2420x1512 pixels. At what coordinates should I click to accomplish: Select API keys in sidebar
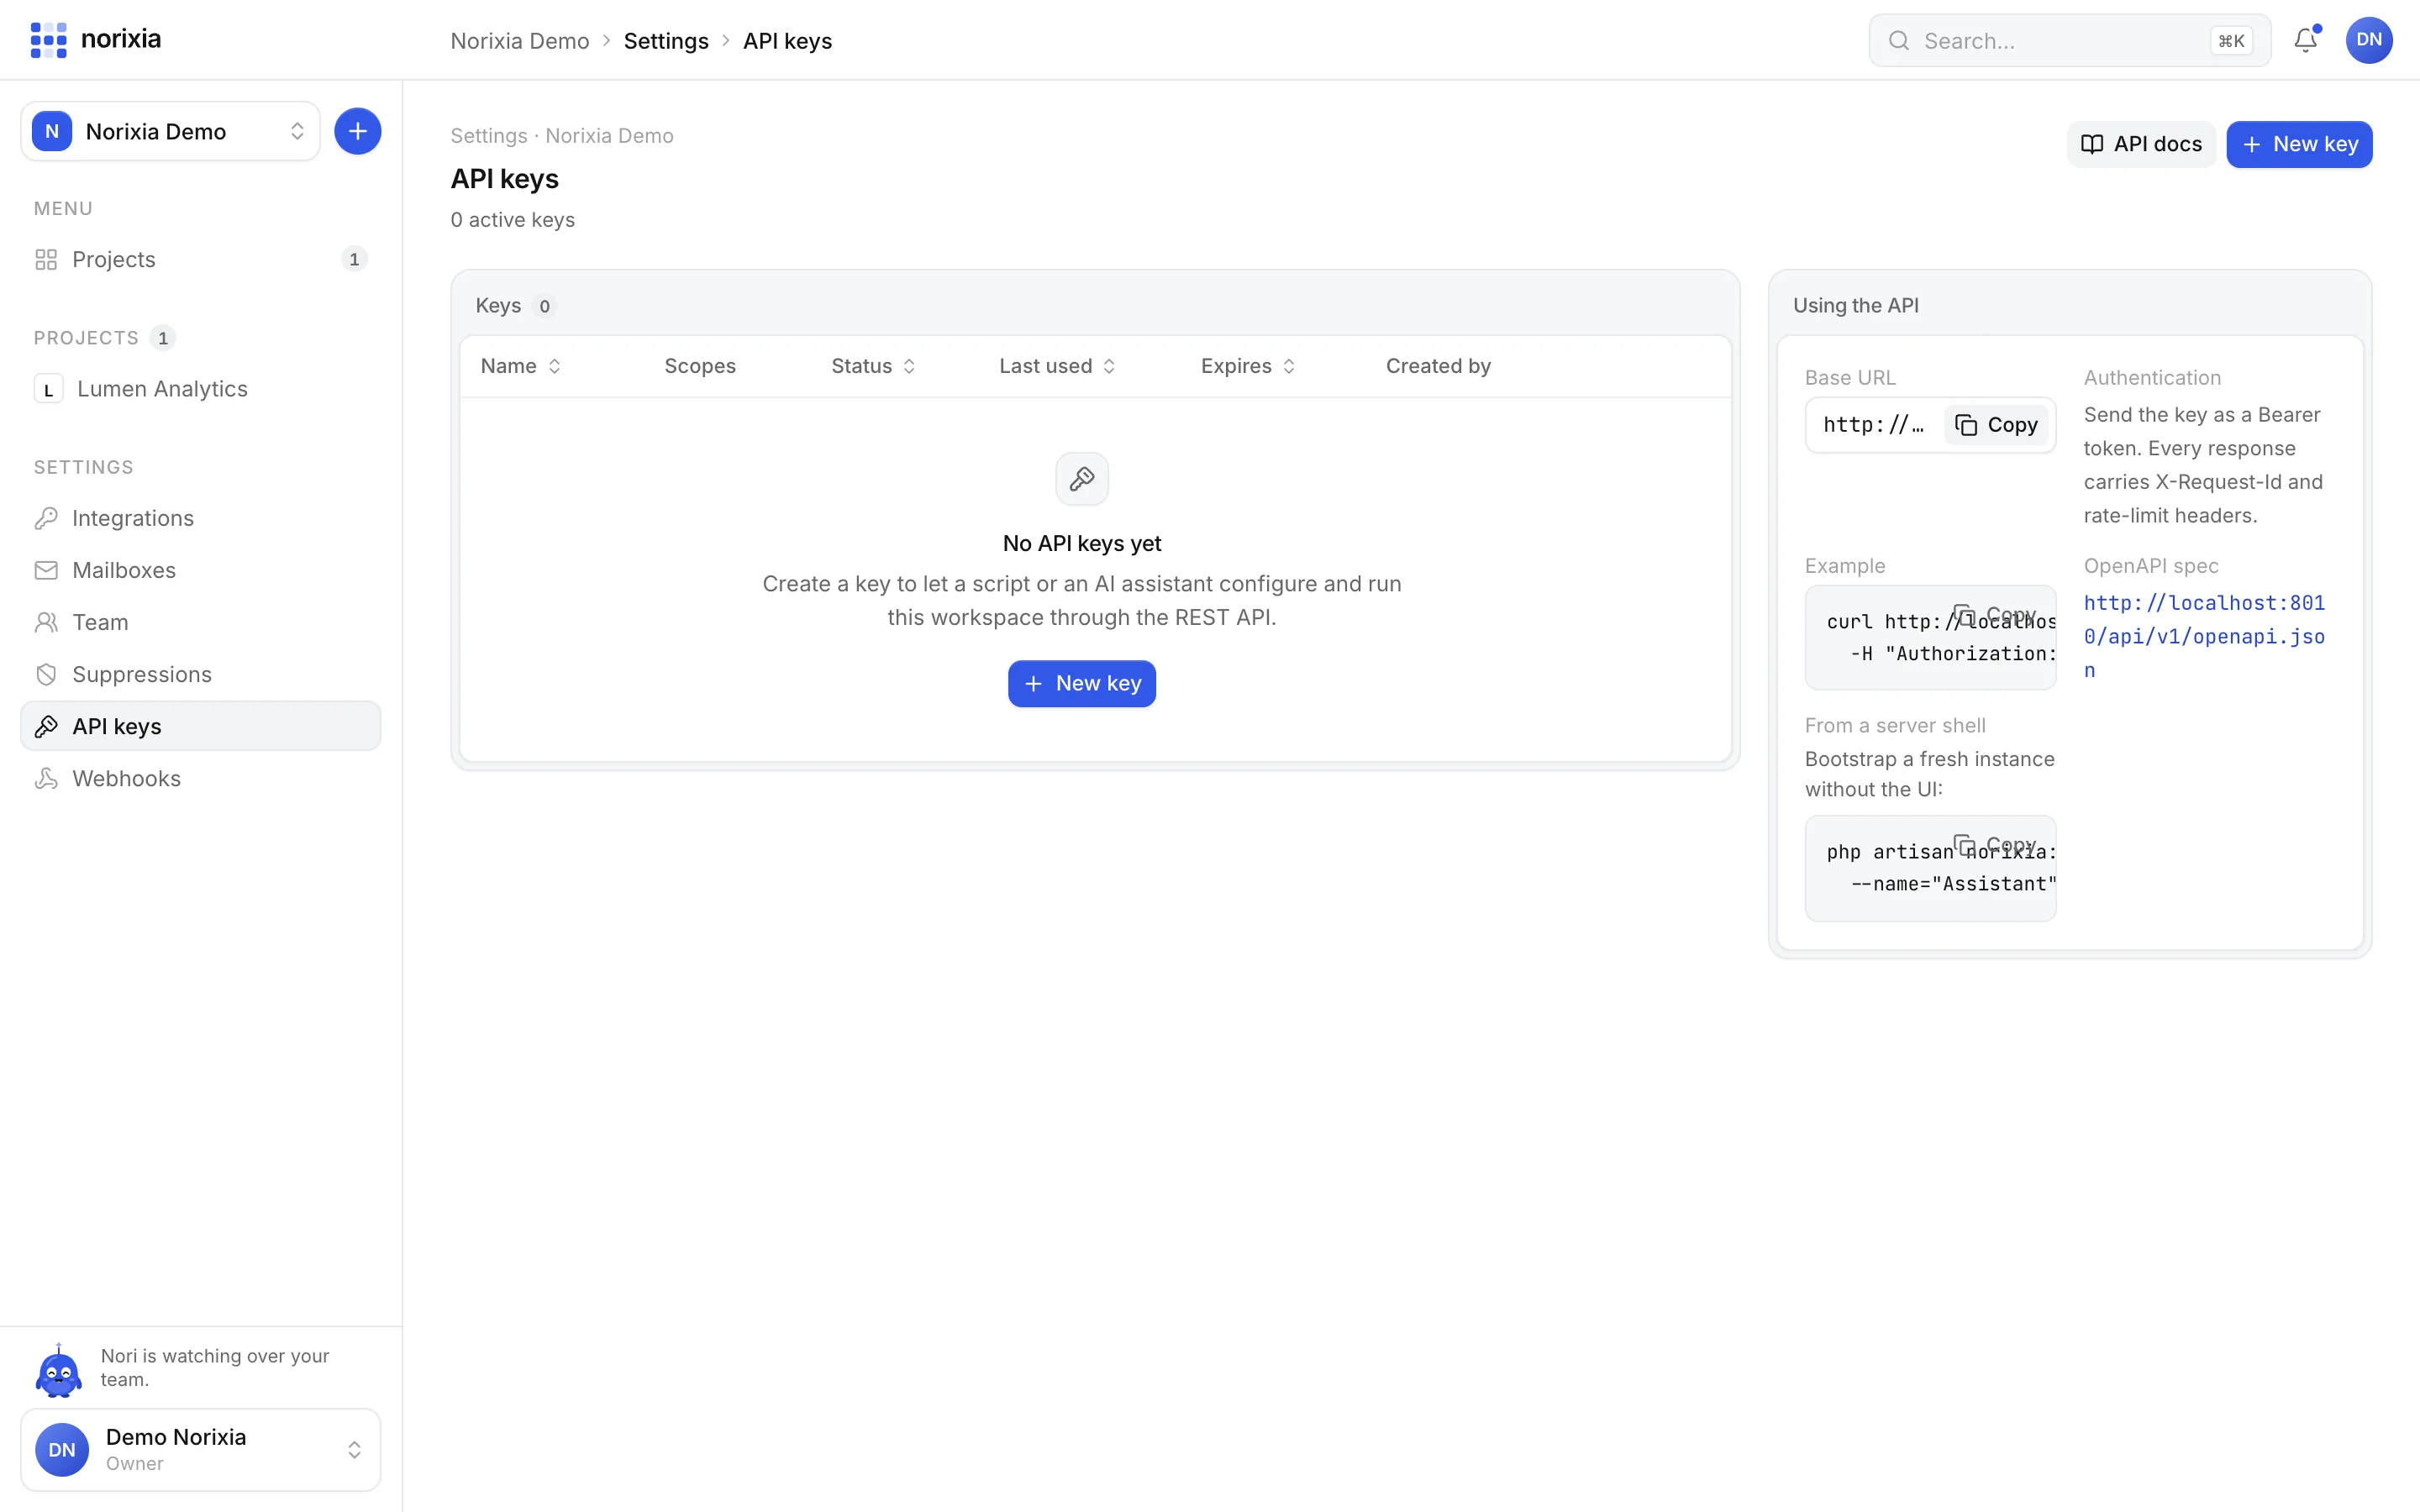coord(200,726)
